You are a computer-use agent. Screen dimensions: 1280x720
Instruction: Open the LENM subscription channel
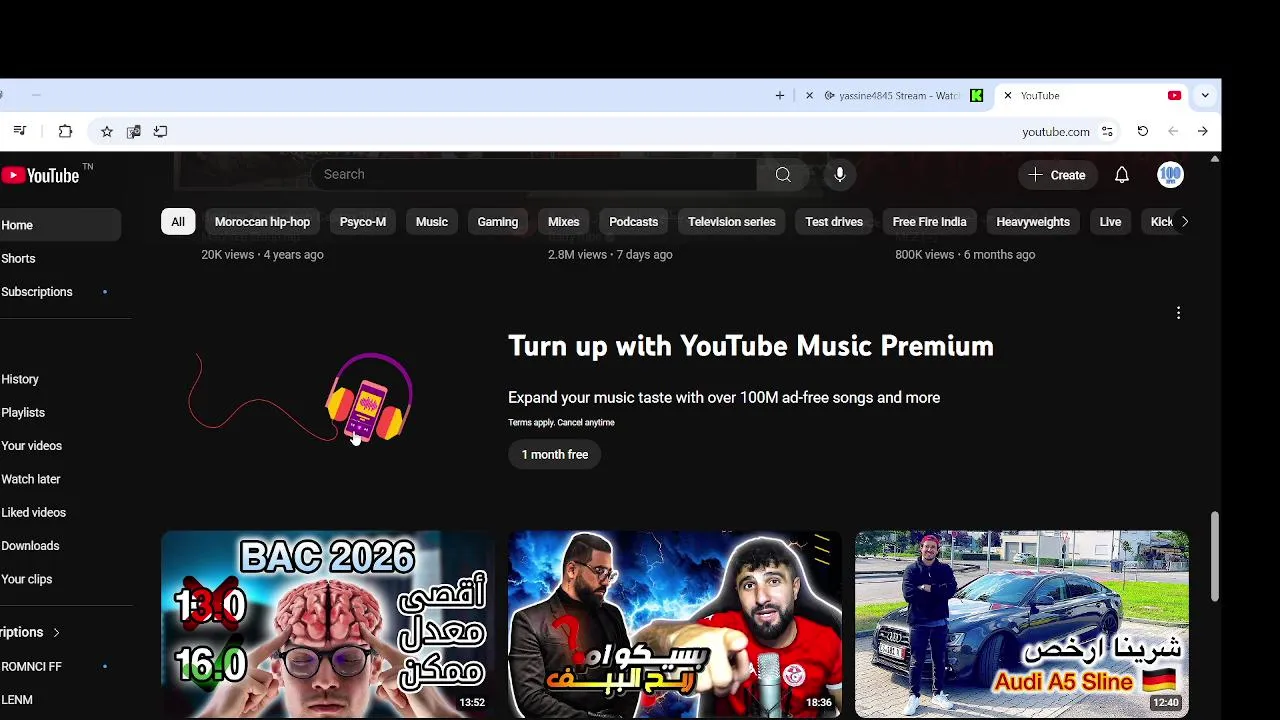coord(60,700)
